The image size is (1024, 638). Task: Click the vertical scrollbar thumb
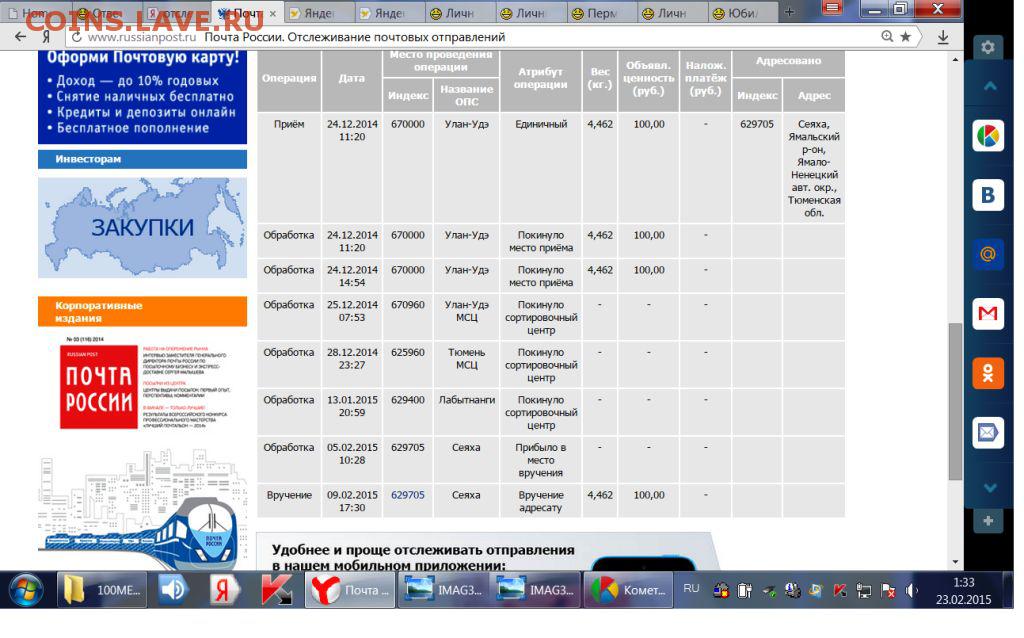coord(955,401)
